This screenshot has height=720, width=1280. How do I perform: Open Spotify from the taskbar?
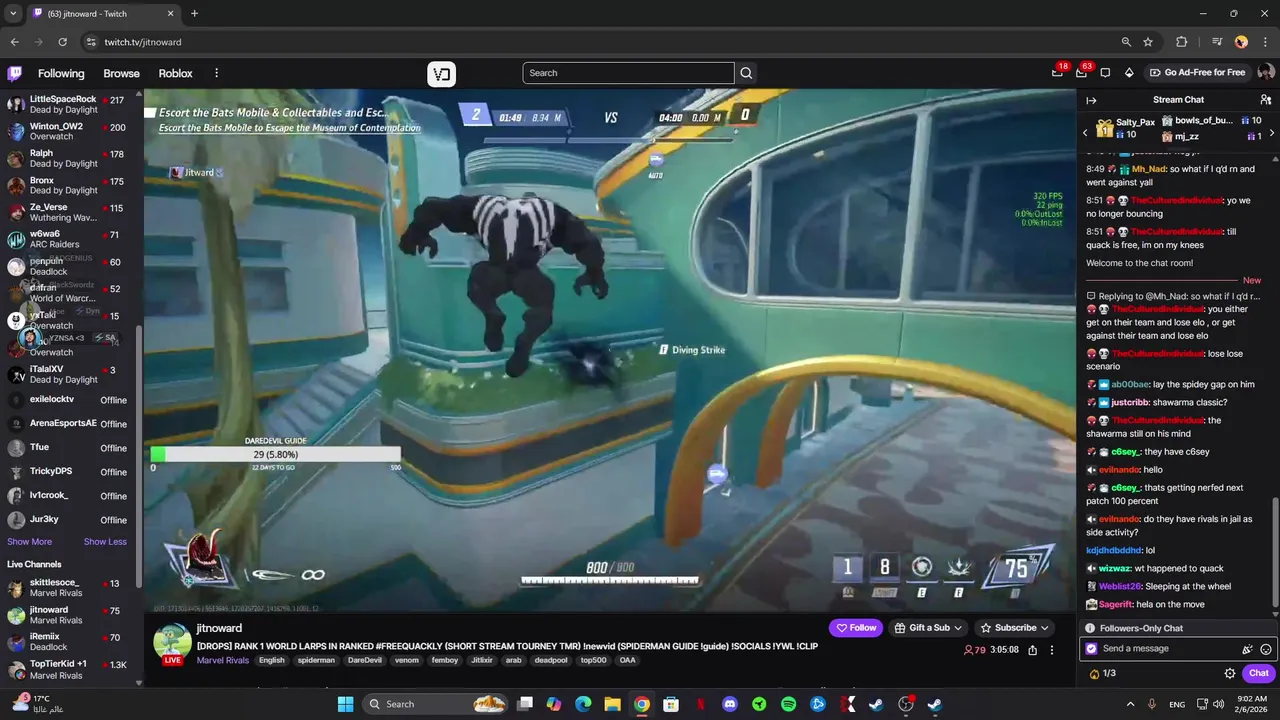788,704
